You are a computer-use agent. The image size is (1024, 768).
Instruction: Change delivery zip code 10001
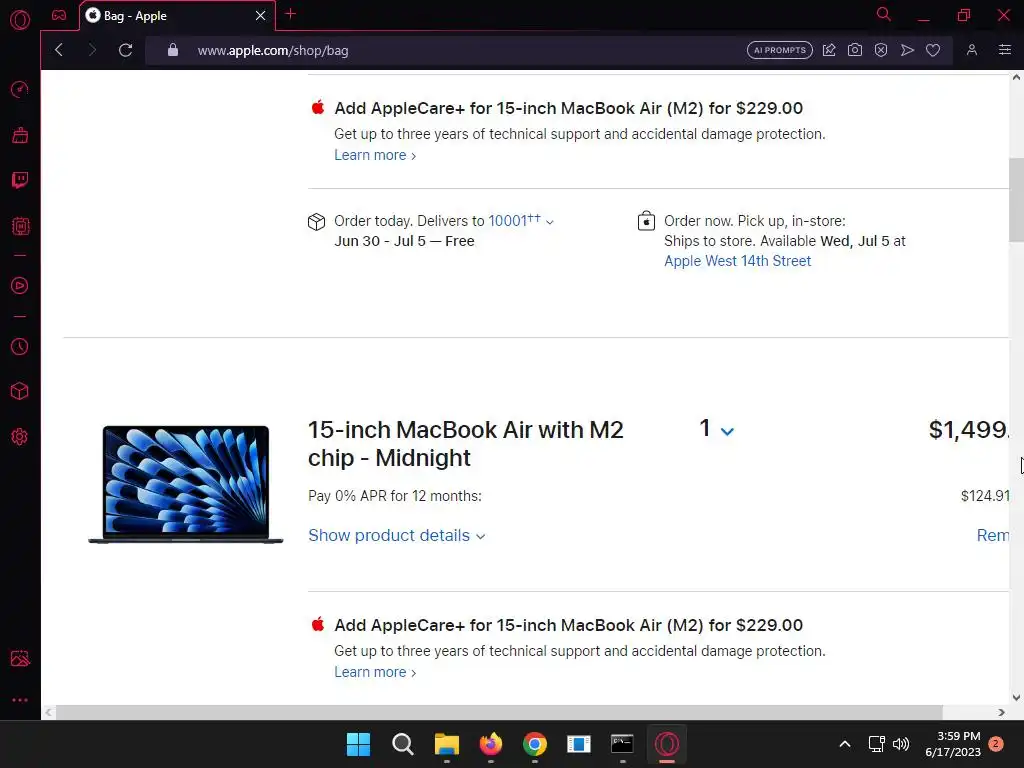pos(520,221)
